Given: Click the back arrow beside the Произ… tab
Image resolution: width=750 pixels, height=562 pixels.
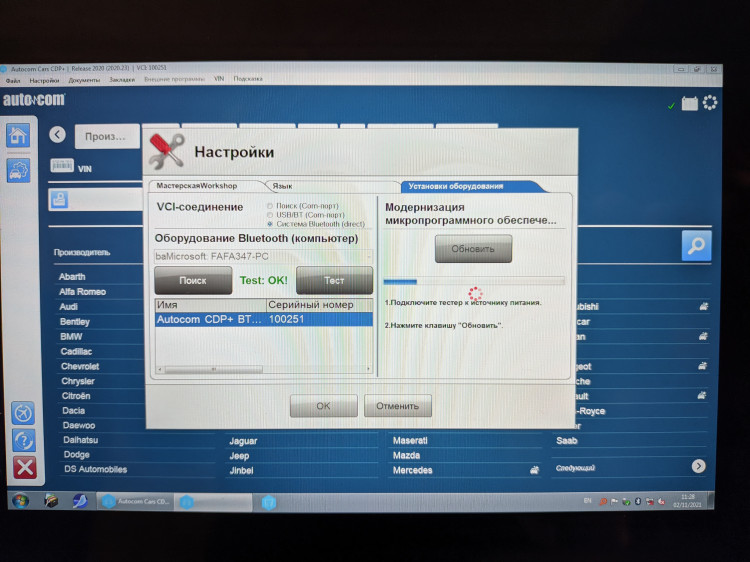Looking at the screenshot, I should pos(57,135).
